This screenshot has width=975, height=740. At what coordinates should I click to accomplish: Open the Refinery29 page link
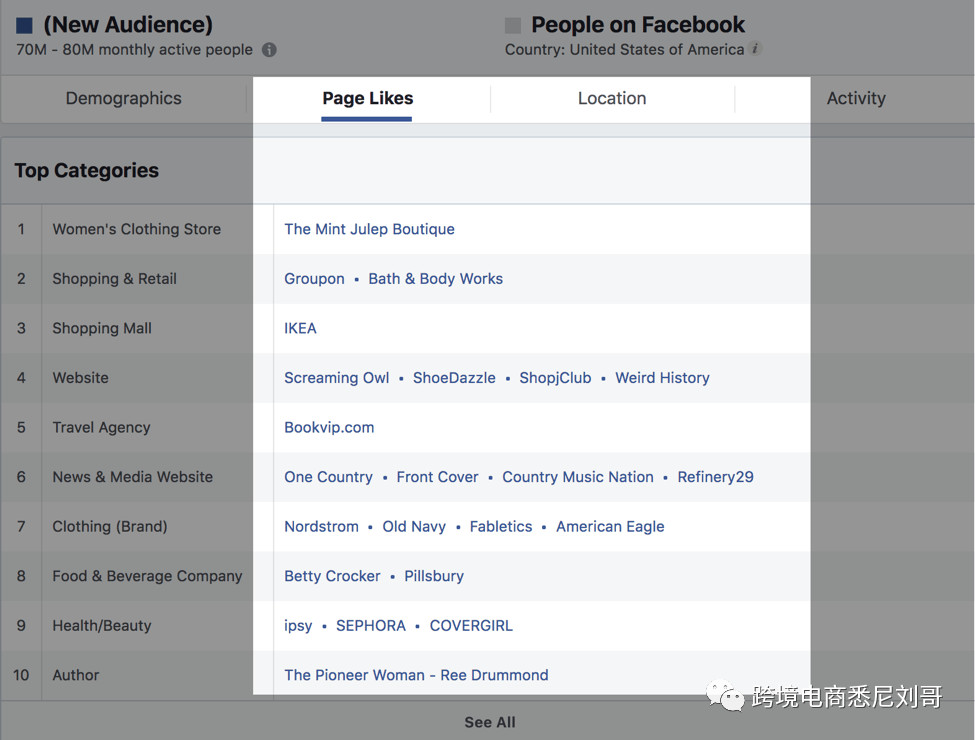715,476
